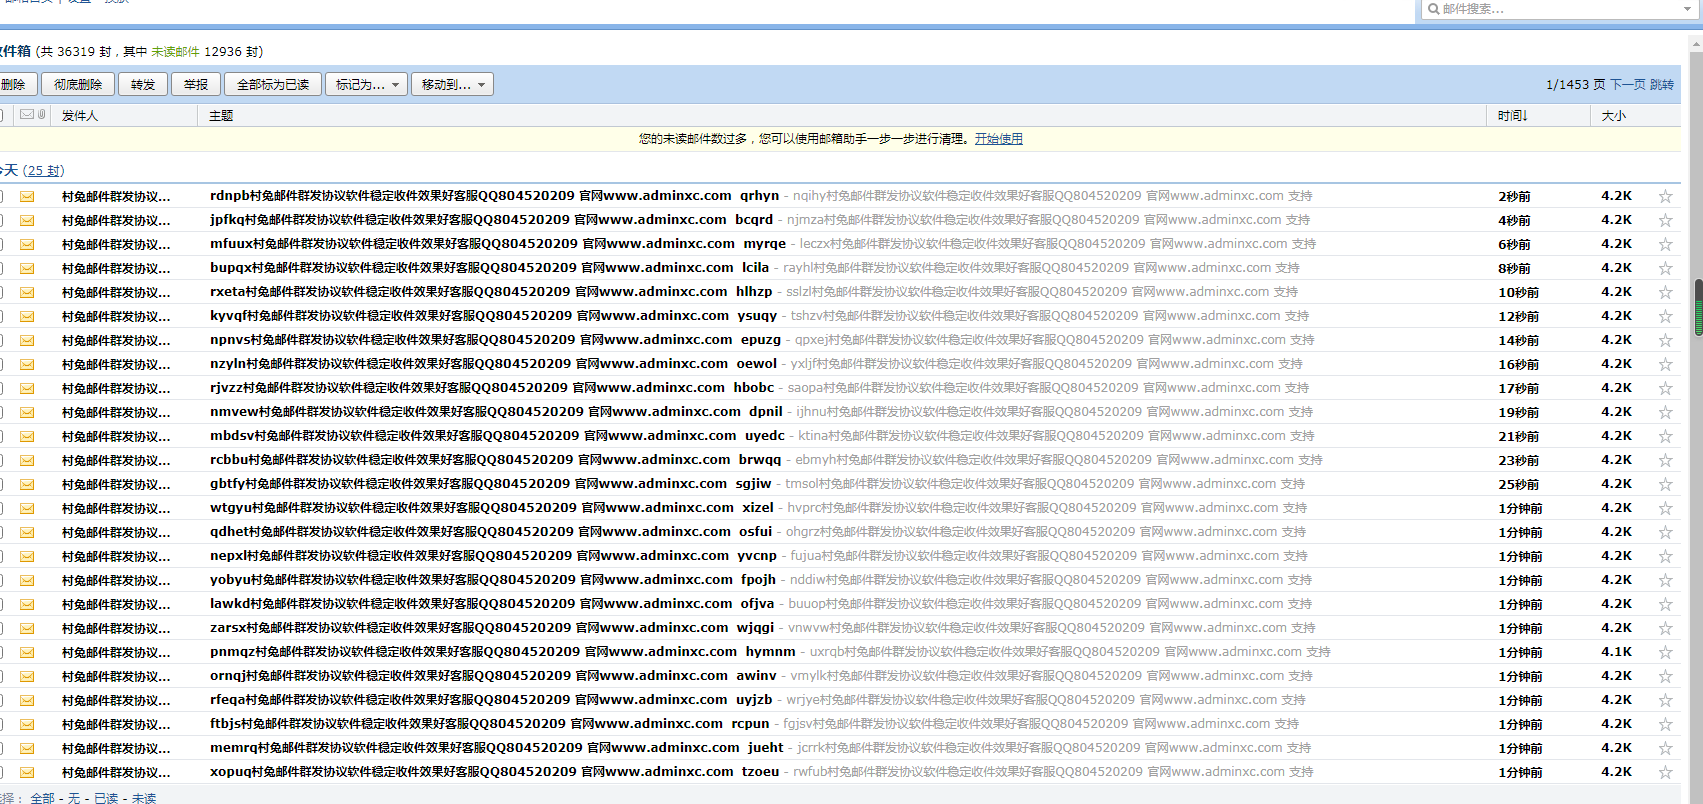Click the 跳转 page jump link
The image size is (1703, 804).
coord(1662,85)
